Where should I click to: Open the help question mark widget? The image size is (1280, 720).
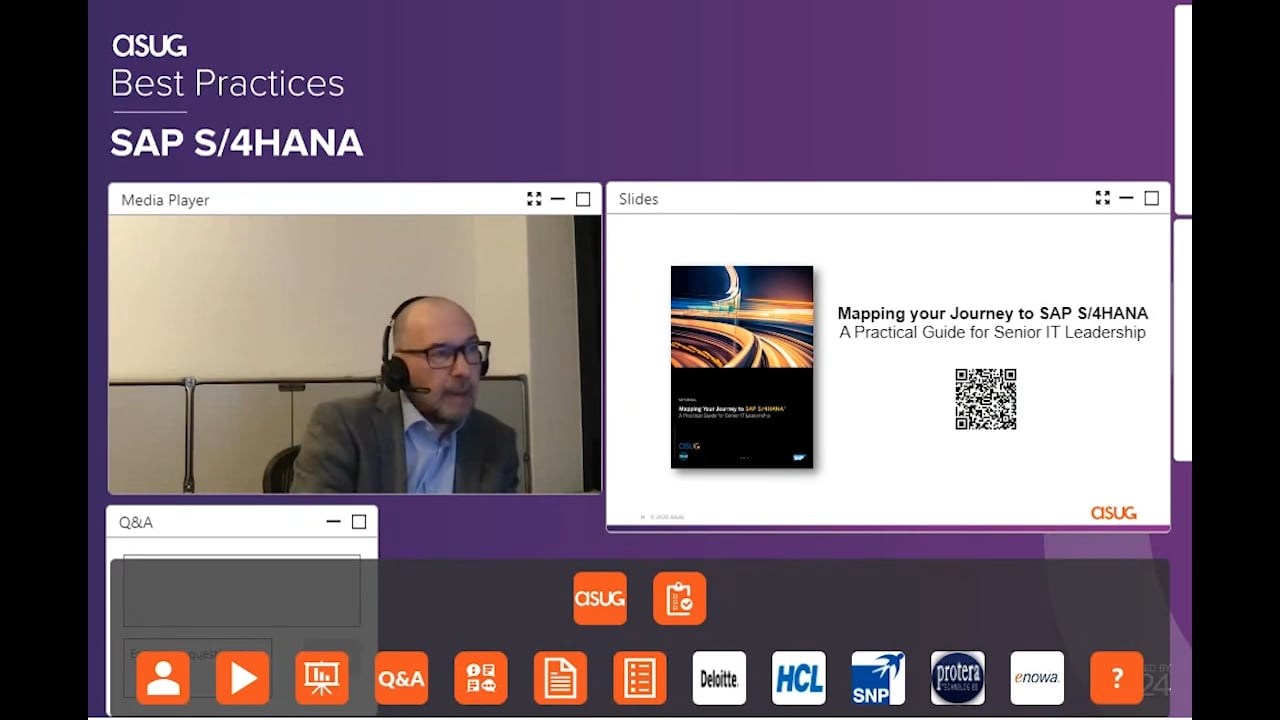tap(1117, 678)
